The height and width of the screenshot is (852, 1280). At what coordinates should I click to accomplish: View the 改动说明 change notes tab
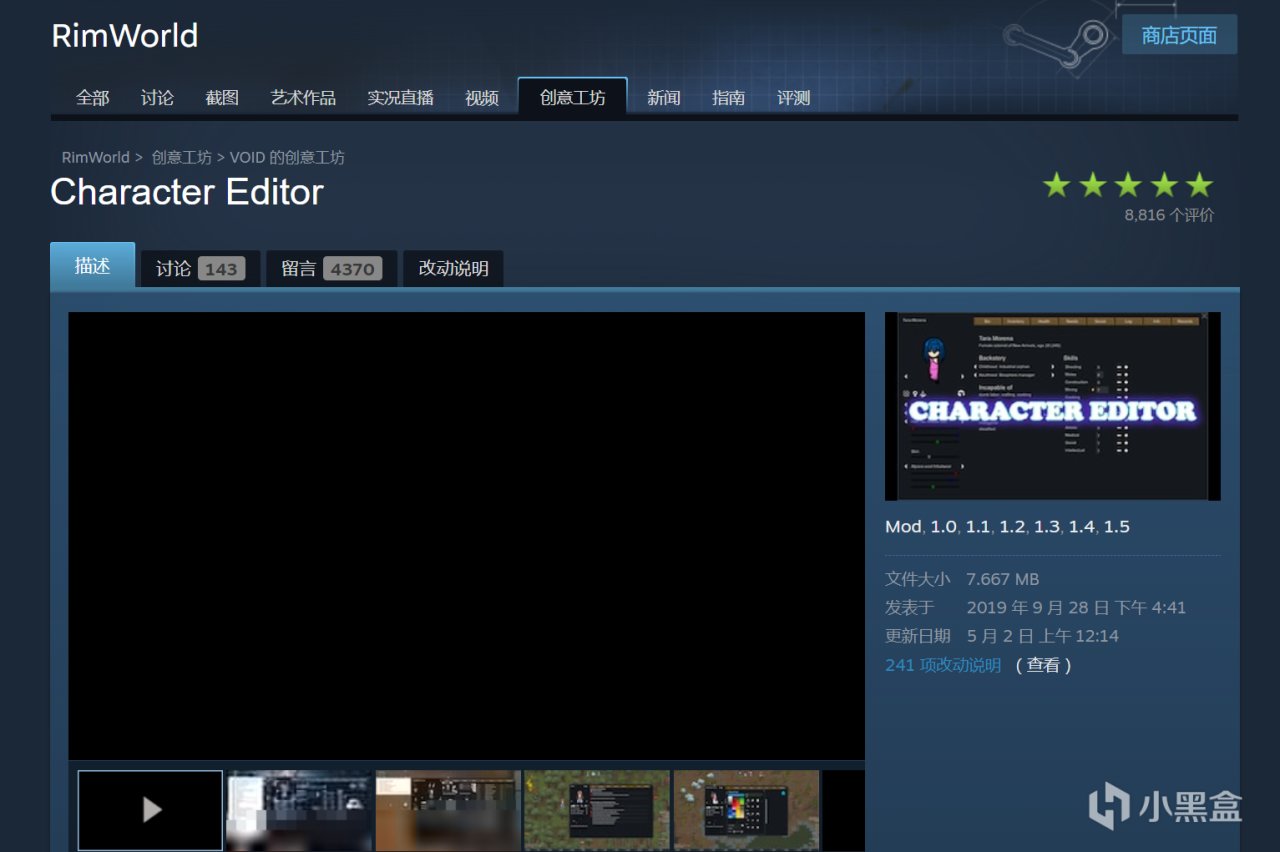pos(453,268)
